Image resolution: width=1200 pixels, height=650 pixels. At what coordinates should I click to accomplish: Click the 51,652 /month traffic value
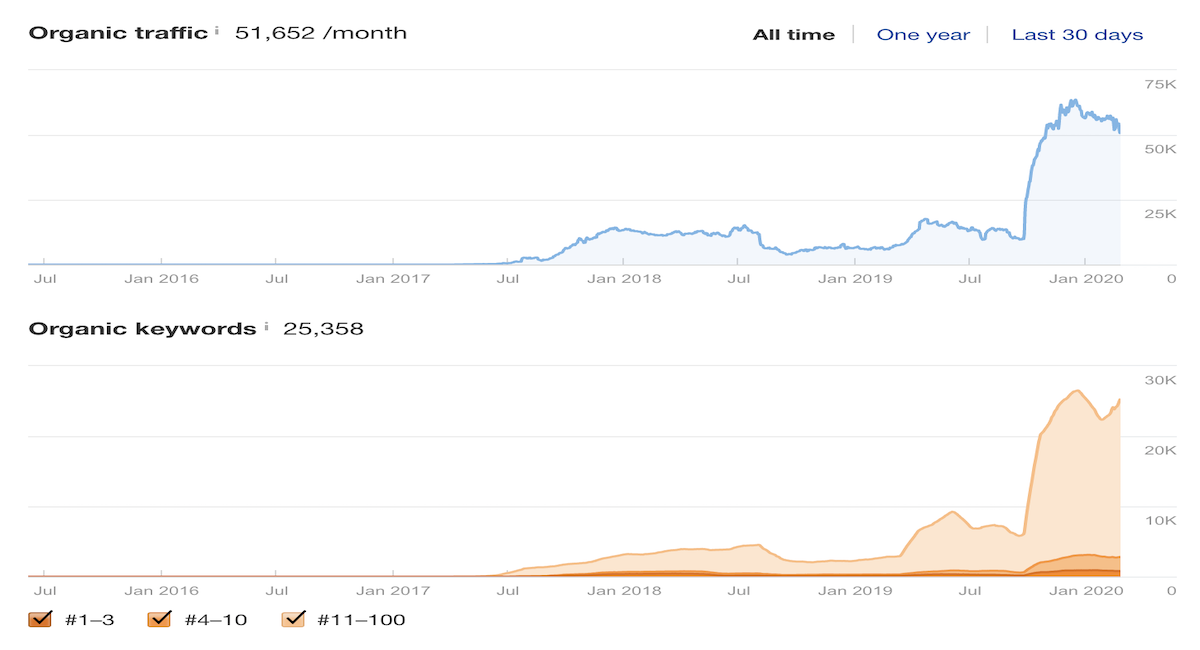[x=321, y=32]
